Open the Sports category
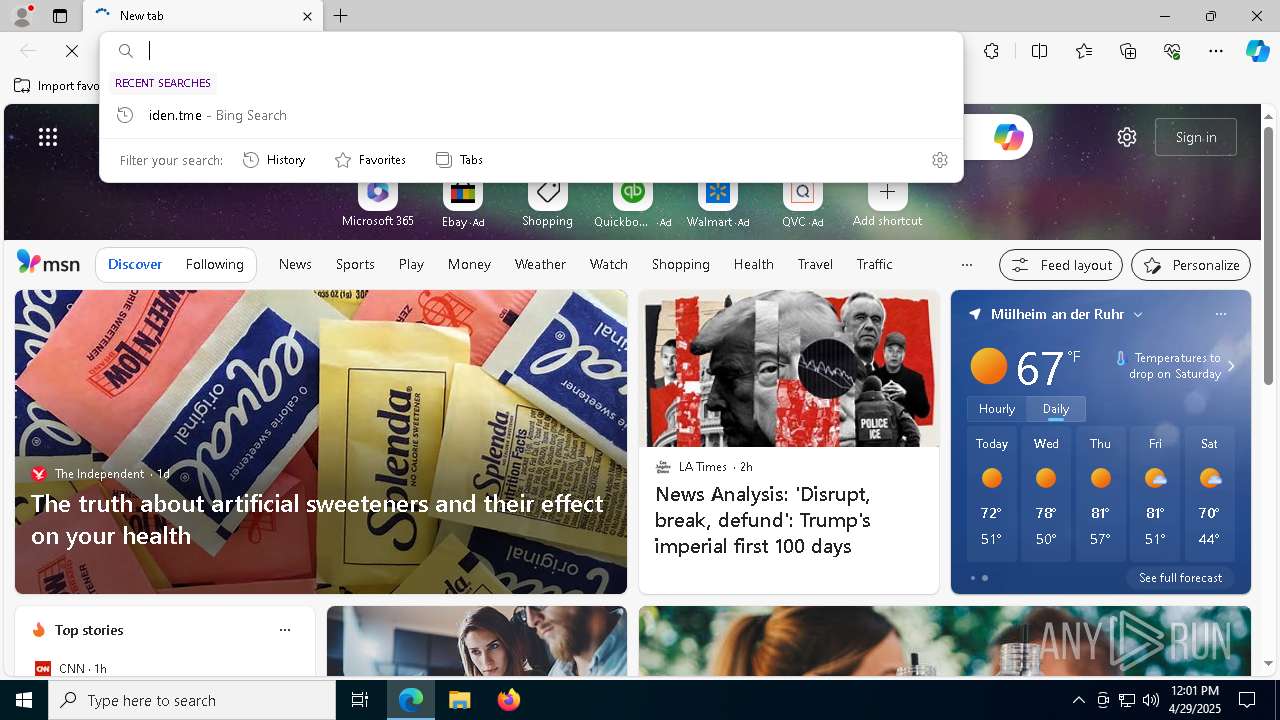1280x720 pixels. click(355, 265)
